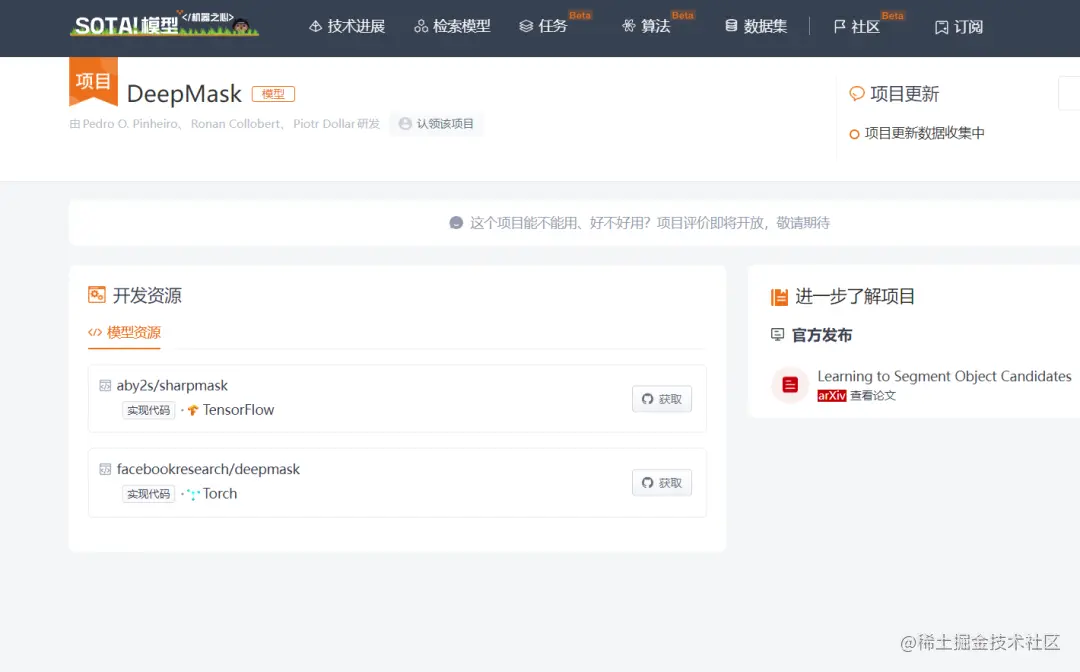Open the arXiv paper PDF icon
Screen dimensions: 1080x672
(789, 385)
